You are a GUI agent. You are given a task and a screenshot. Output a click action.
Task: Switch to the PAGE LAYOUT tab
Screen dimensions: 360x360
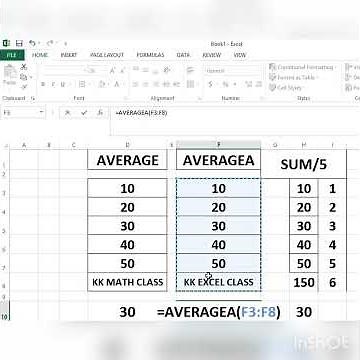[107, 55]
